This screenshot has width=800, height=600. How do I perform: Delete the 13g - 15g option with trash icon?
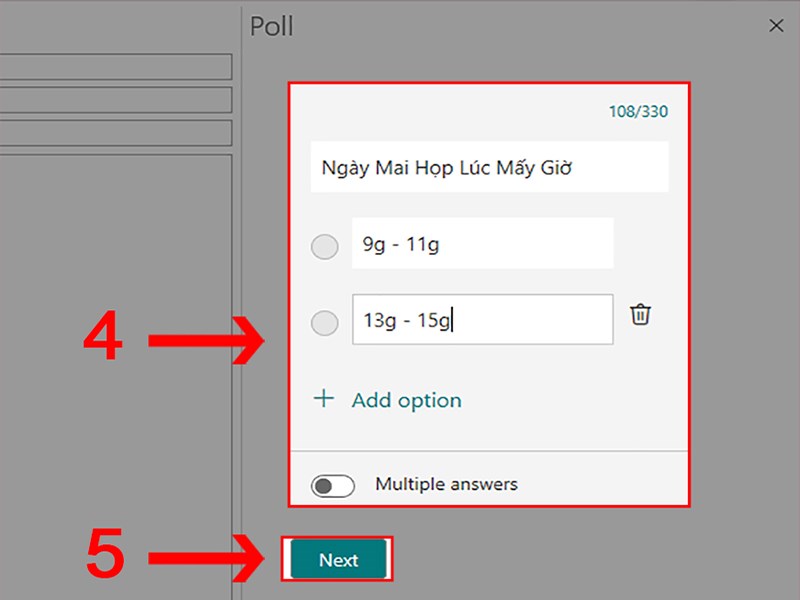640,315
